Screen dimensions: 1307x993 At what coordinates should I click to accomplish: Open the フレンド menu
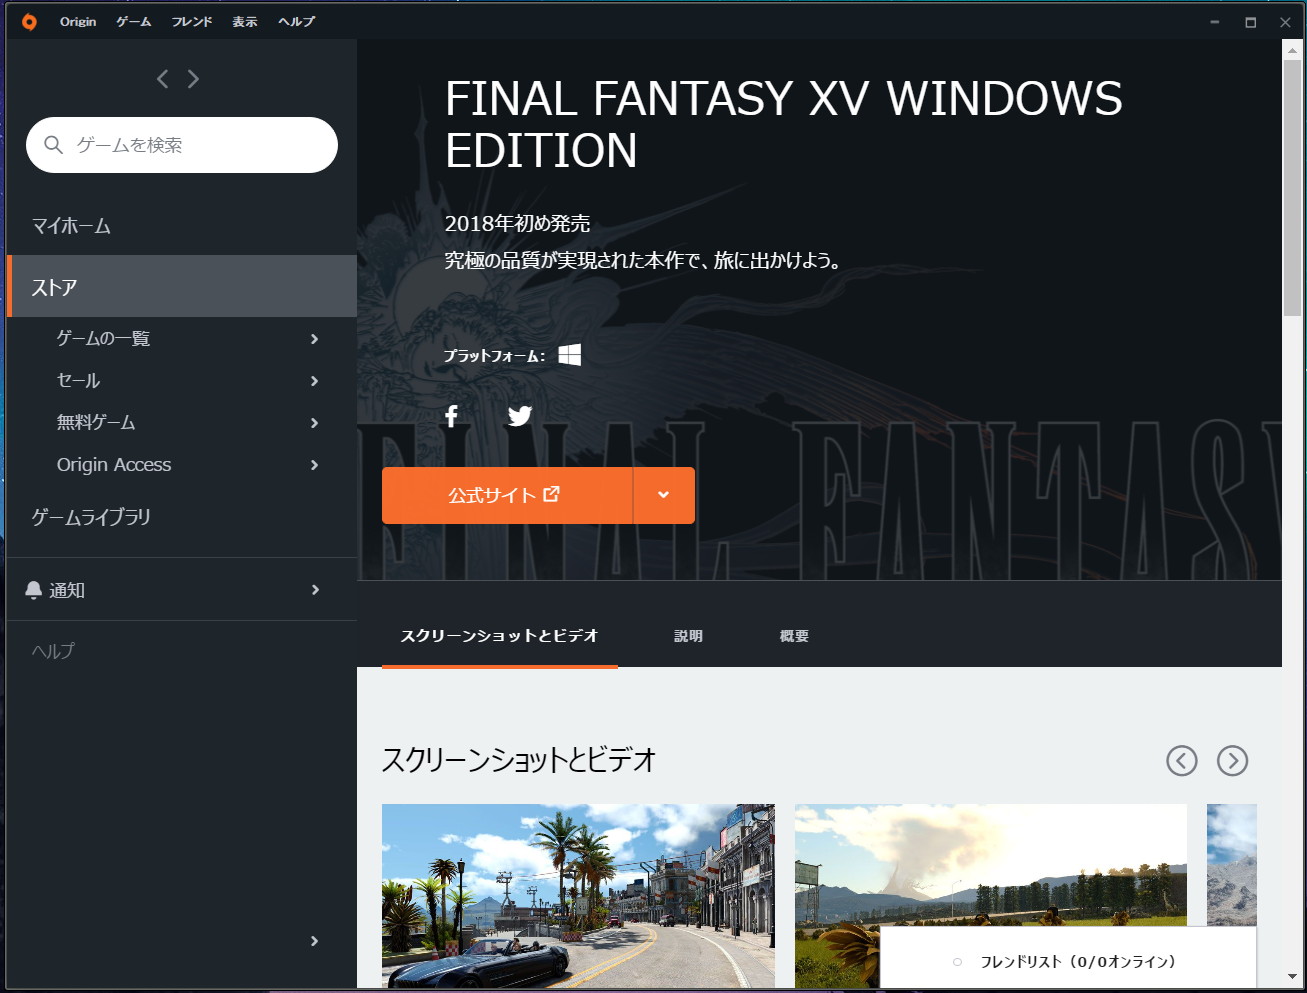tap(191, 22)
